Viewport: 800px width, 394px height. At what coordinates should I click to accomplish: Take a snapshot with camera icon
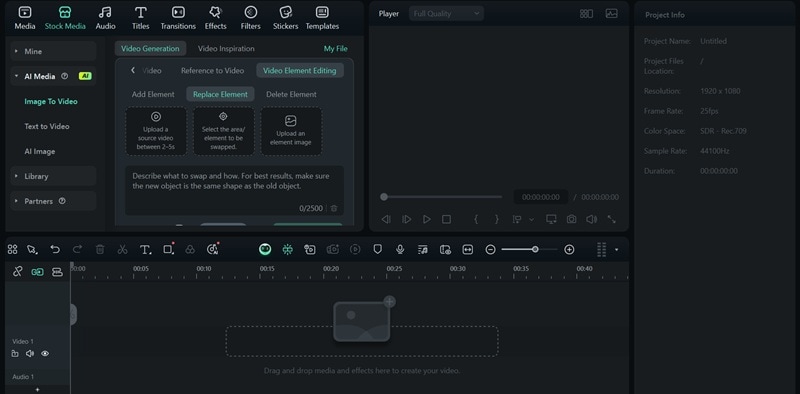coord(571,219)
